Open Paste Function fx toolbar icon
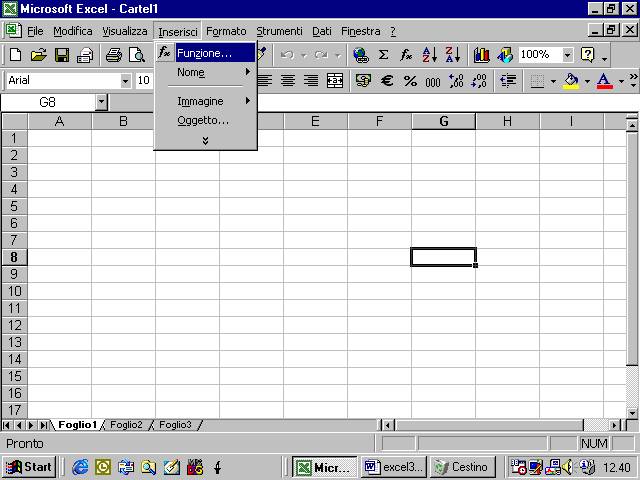 click(x=406, y=55)
